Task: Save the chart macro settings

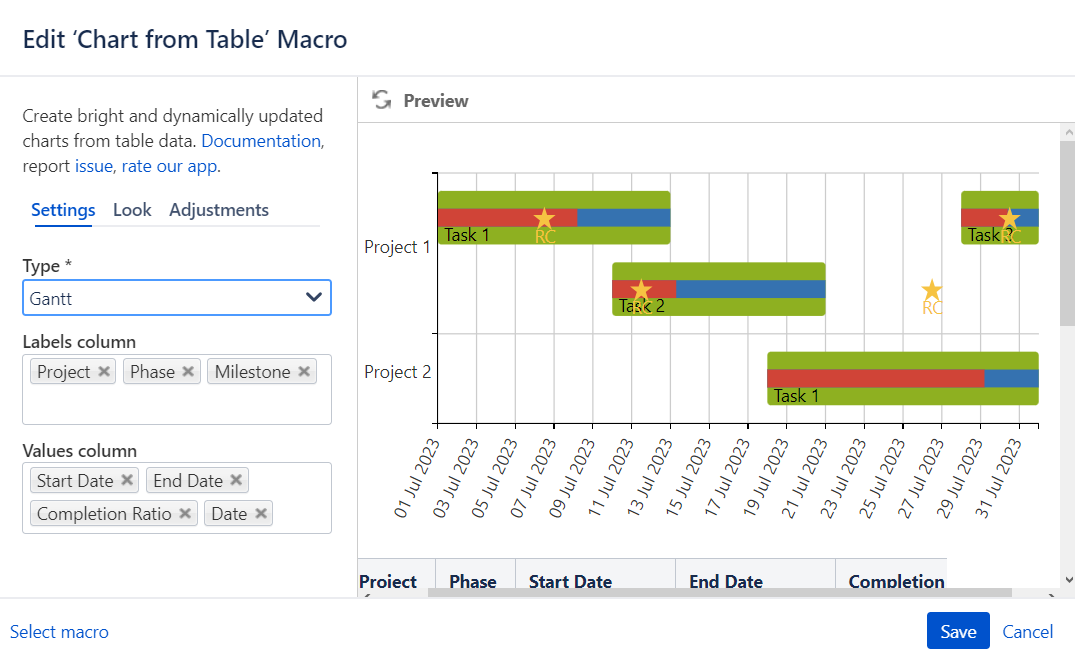Action: click(x=958, y=631)
